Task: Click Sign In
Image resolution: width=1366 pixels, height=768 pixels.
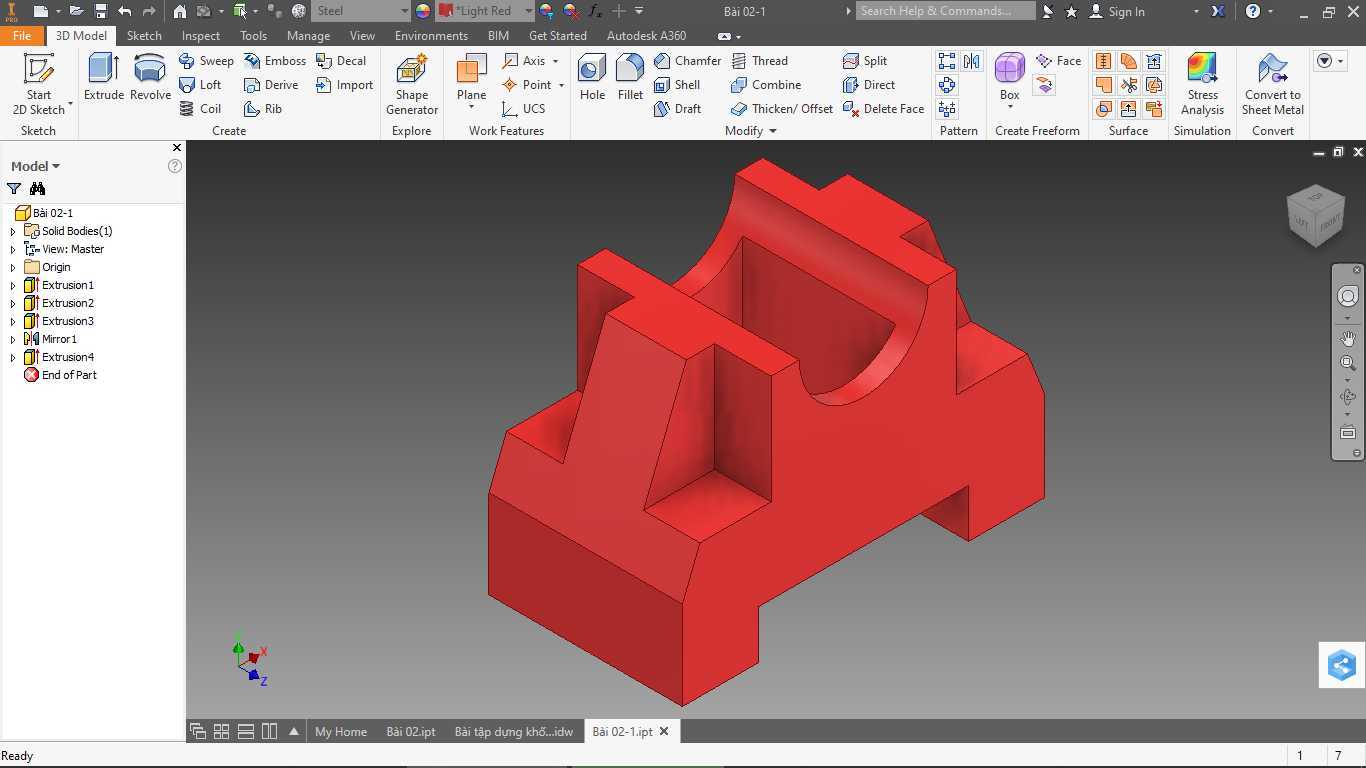Action: (x=1117, y=11)
